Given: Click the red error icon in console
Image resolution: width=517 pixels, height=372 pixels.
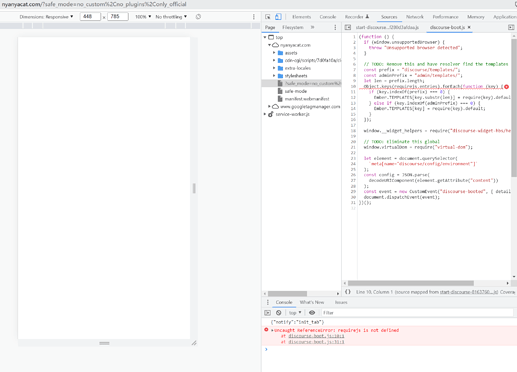Looking at the screenshot, I should coord(266,330).
